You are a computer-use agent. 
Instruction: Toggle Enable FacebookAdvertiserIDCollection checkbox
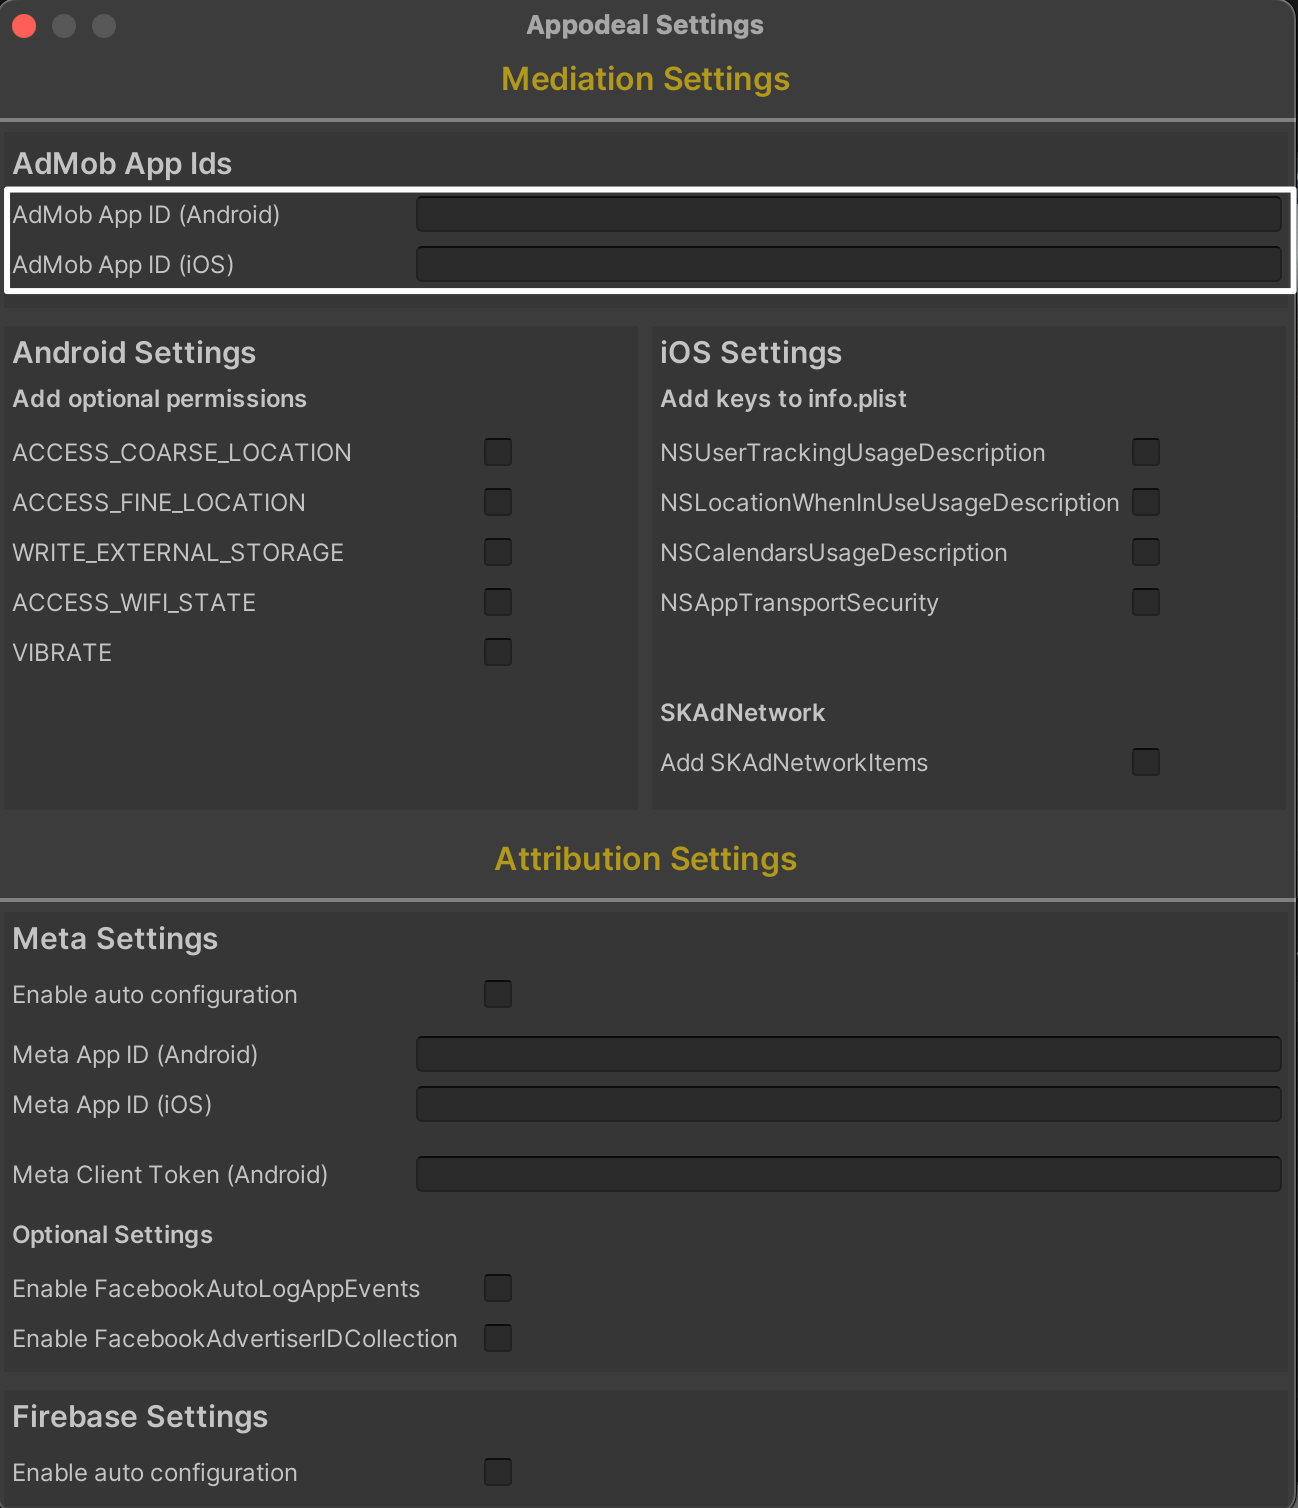[x=498, y=1338]
